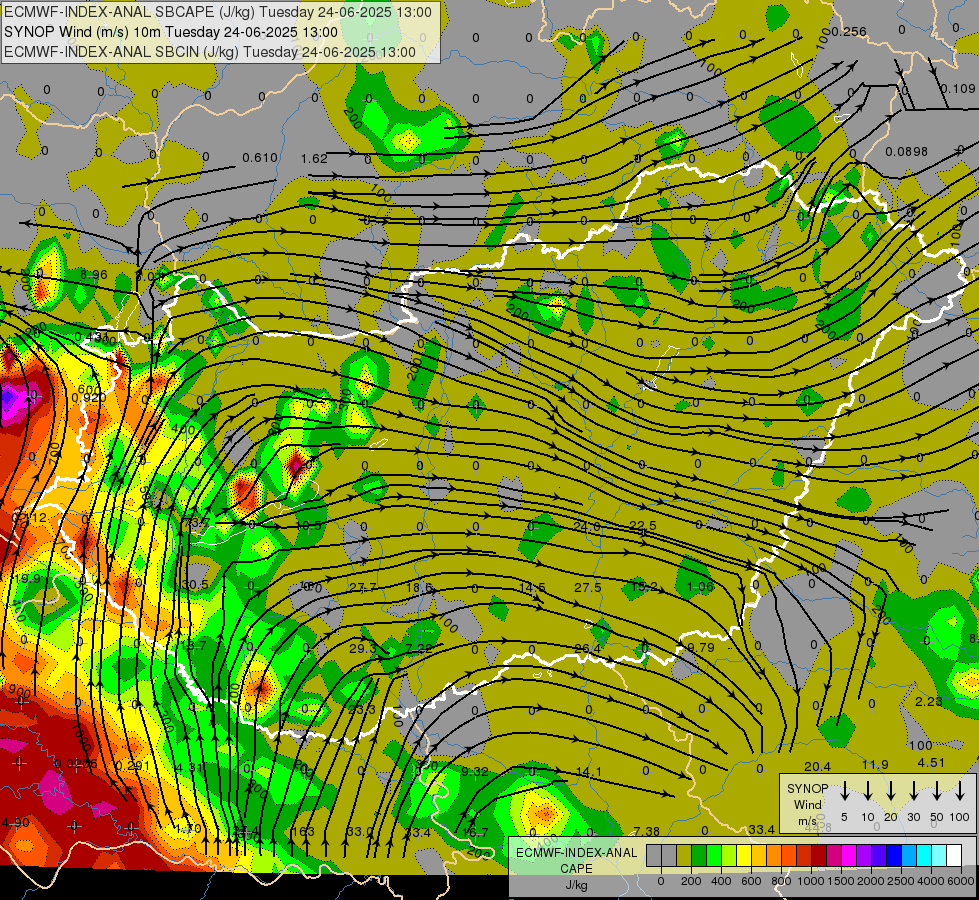This screenshot has height=900, width=979.
Task: Select the deep blue CAPE legend swatch
Action: (x=893, y=856)
